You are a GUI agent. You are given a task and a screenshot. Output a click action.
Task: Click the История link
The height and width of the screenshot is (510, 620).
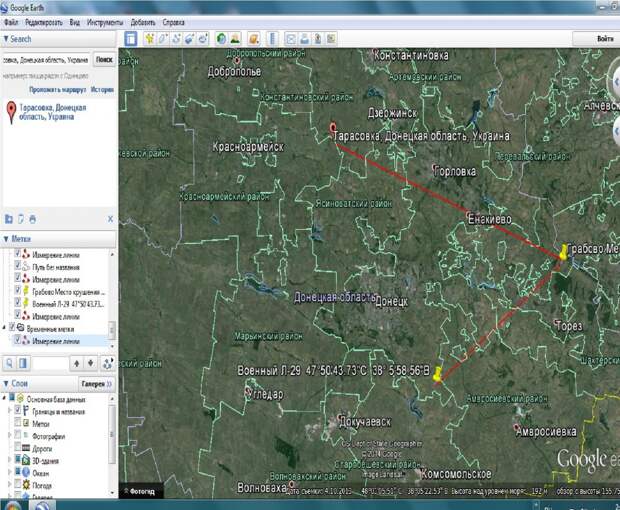(x=102, y=90)
